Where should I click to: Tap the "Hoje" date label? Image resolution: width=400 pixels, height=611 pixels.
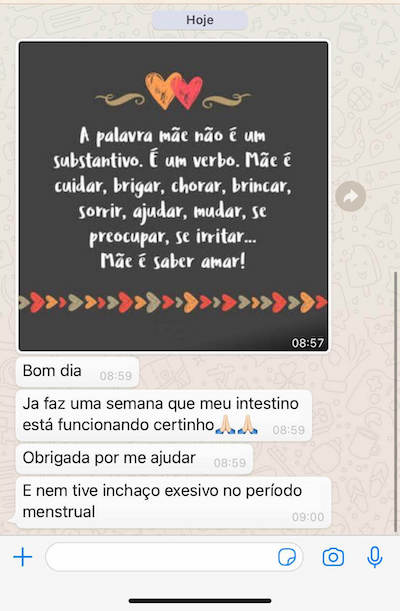pyautogui.click(x=200, y=20)
